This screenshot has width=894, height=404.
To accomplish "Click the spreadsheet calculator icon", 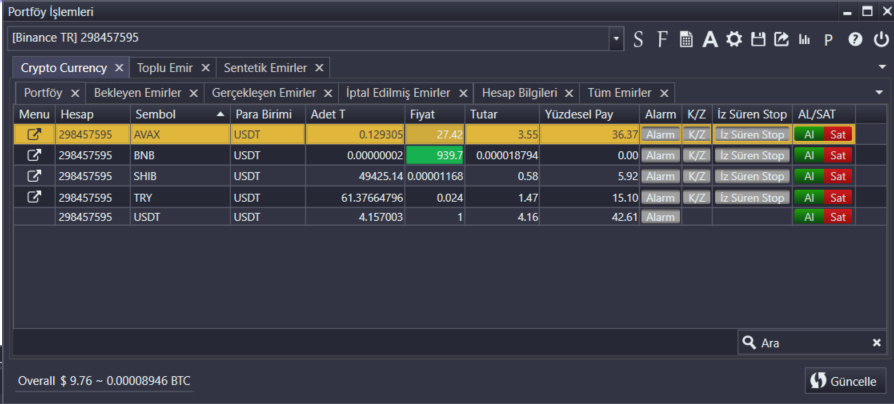I will click(686, 39).
